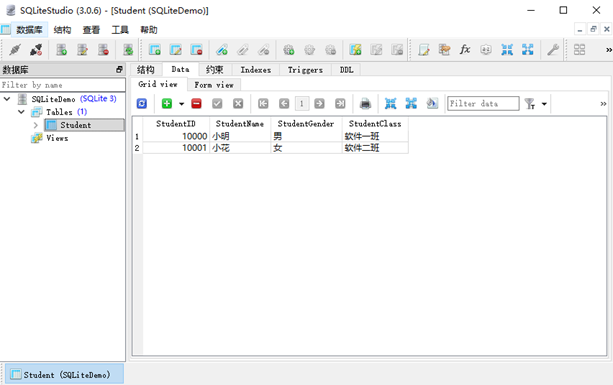Viewport: 613px width, 385px height.
Task: Insert a new row with green plus
Action: 167,104
